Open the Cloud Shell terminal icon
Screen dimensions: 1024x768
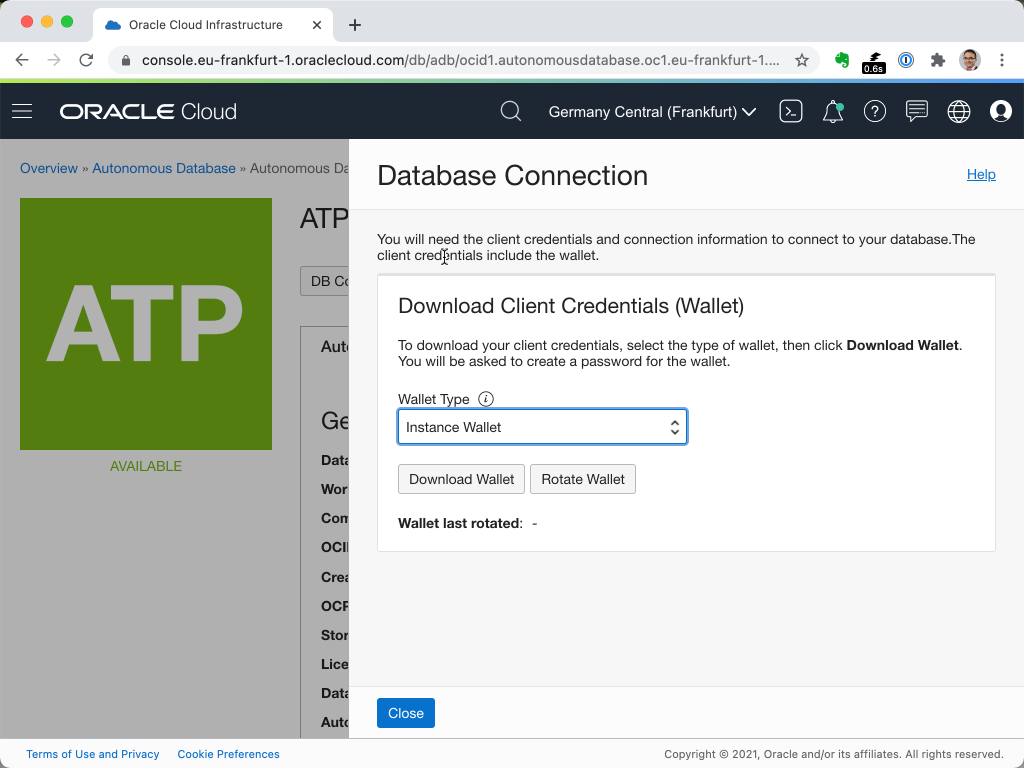click(791, 111)
